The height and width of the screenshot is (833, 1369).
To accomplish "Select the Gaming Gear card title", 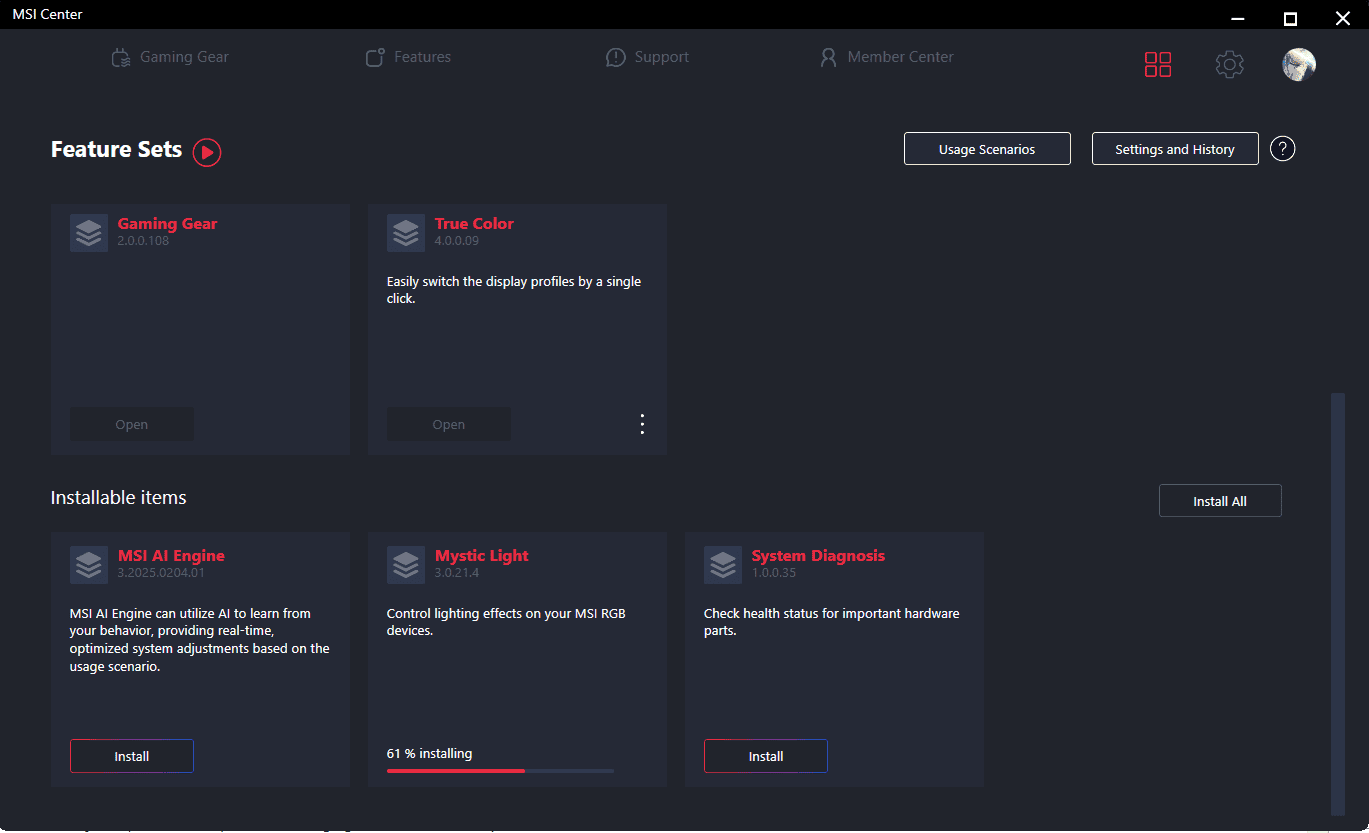I will (167, 224).
